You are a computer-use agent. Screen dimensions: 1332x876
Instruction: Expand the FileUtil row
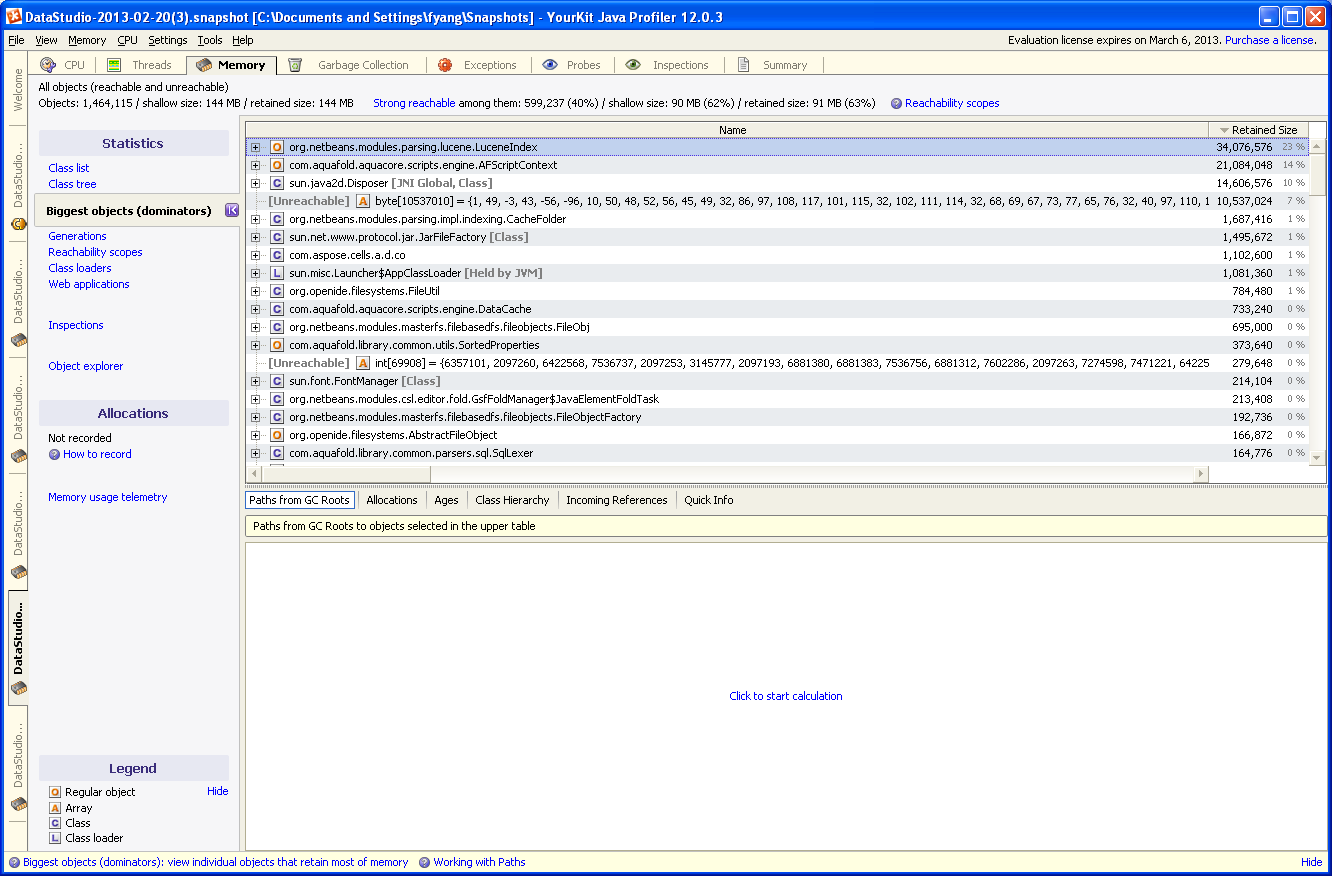[x=256, y=291]
